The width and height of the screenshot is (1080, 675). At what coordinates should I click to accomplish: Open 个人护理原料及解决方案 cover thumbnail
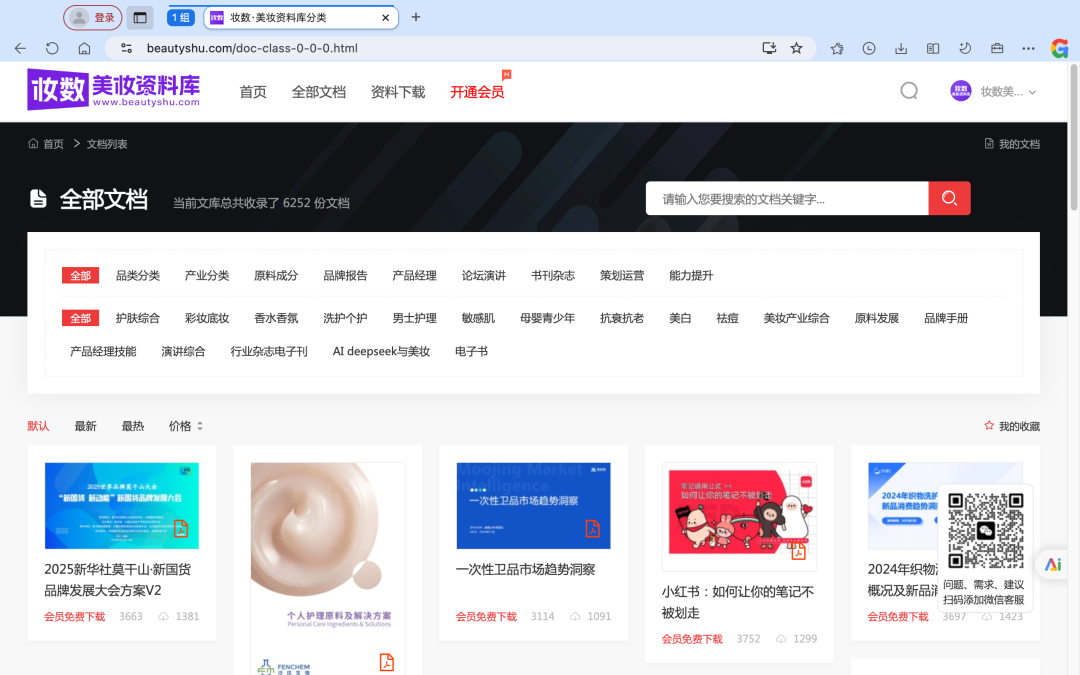click(328, 569)
